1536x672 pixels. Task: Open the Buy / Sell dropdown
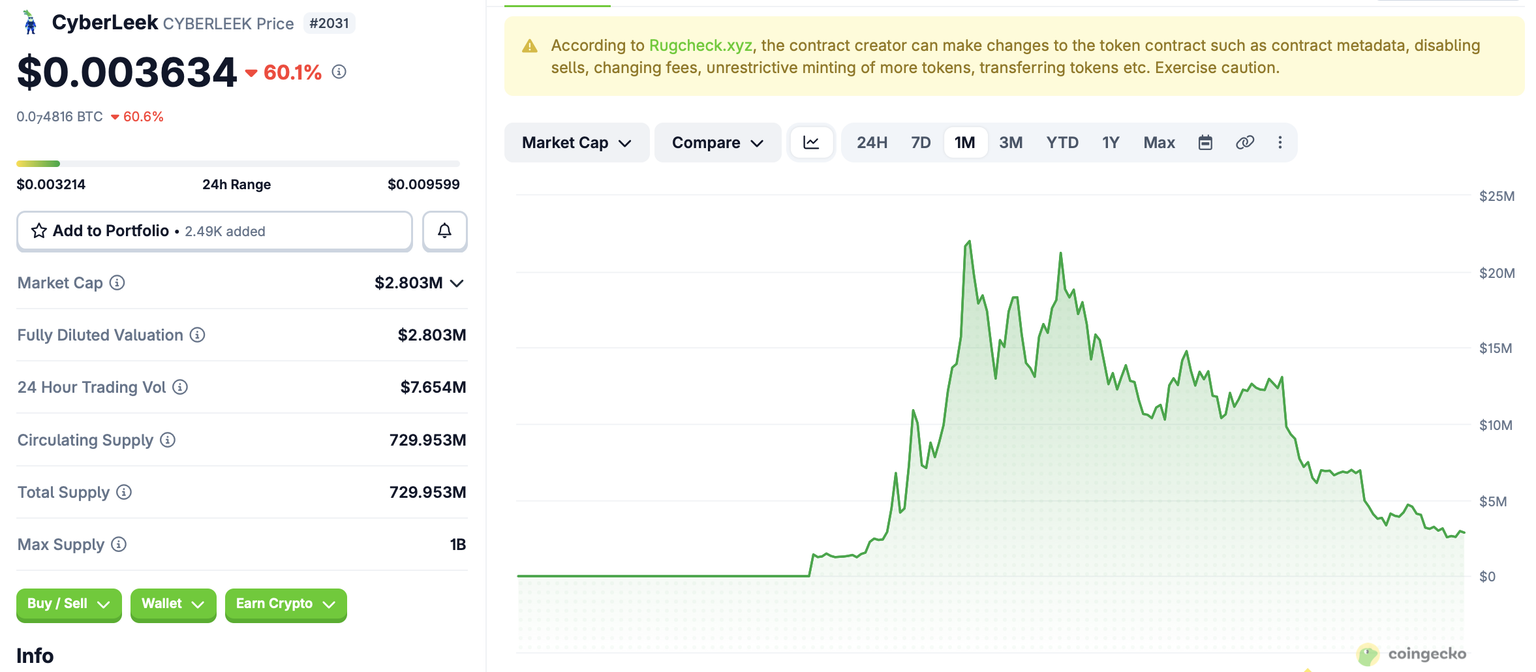[x=69, y=604]
